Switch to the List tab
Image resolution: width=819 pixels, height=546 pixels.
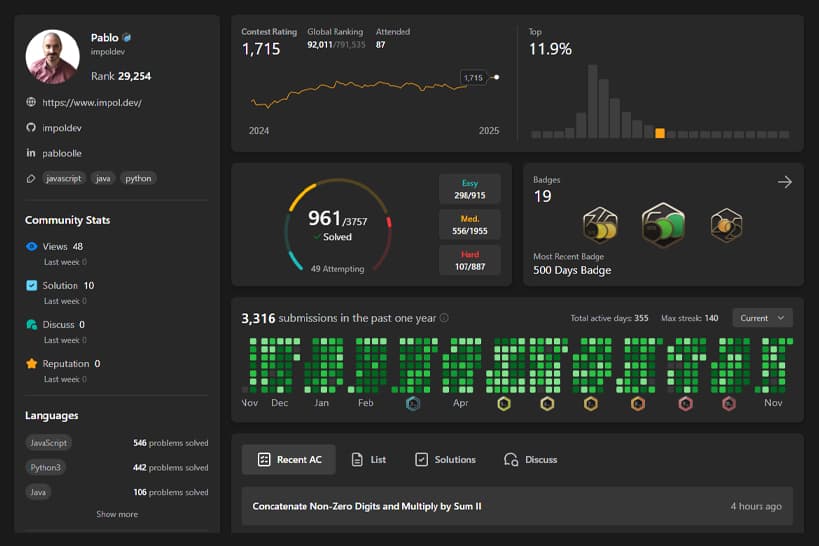pos(369,459)
